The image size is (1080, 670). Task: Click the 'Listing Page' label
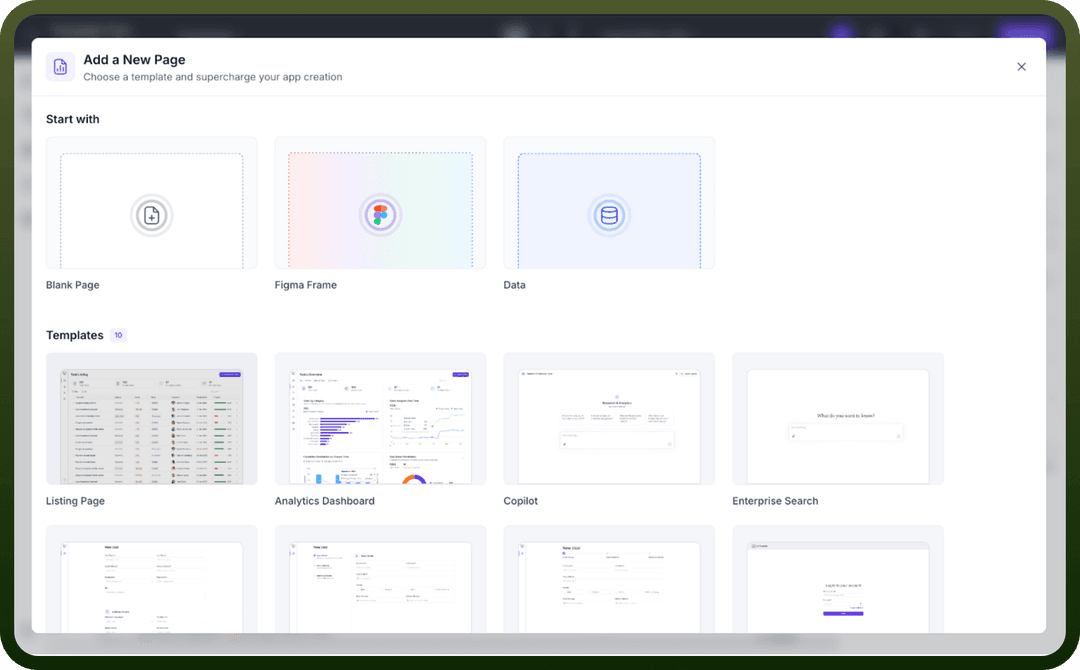75,501
